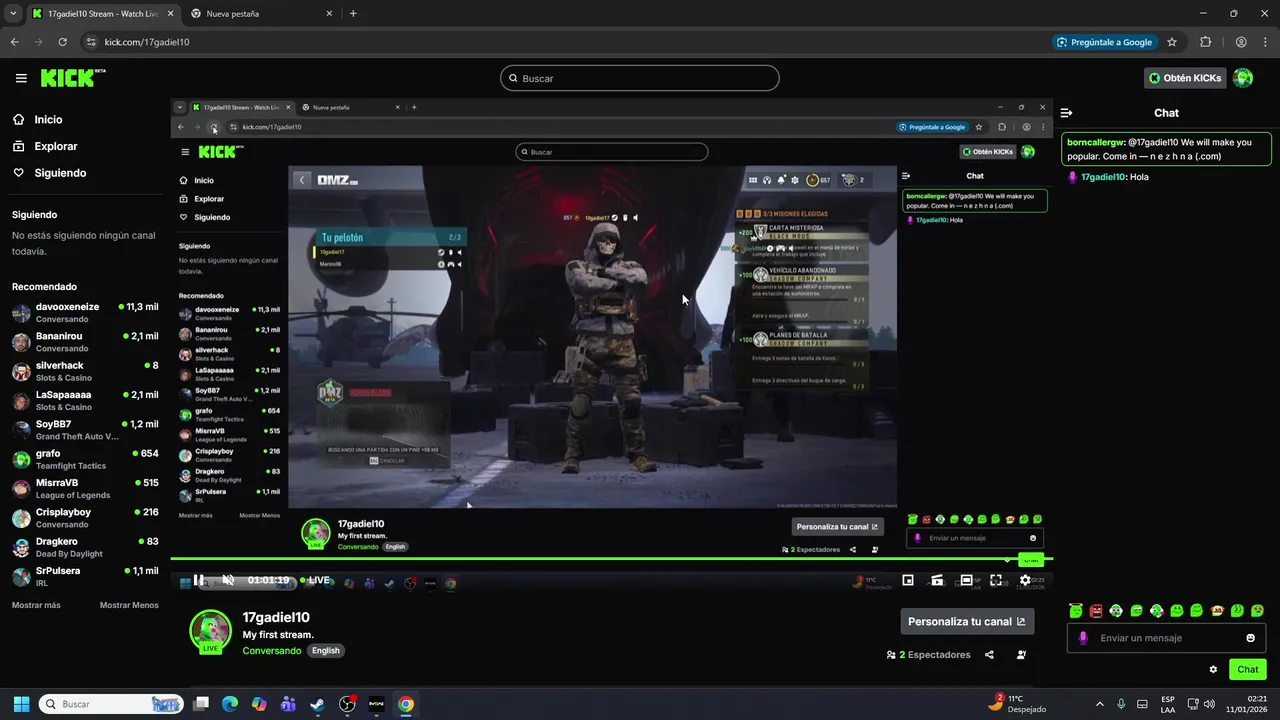Toggle fullscreen in the video player
The image size is (1280, 720).
996,580
